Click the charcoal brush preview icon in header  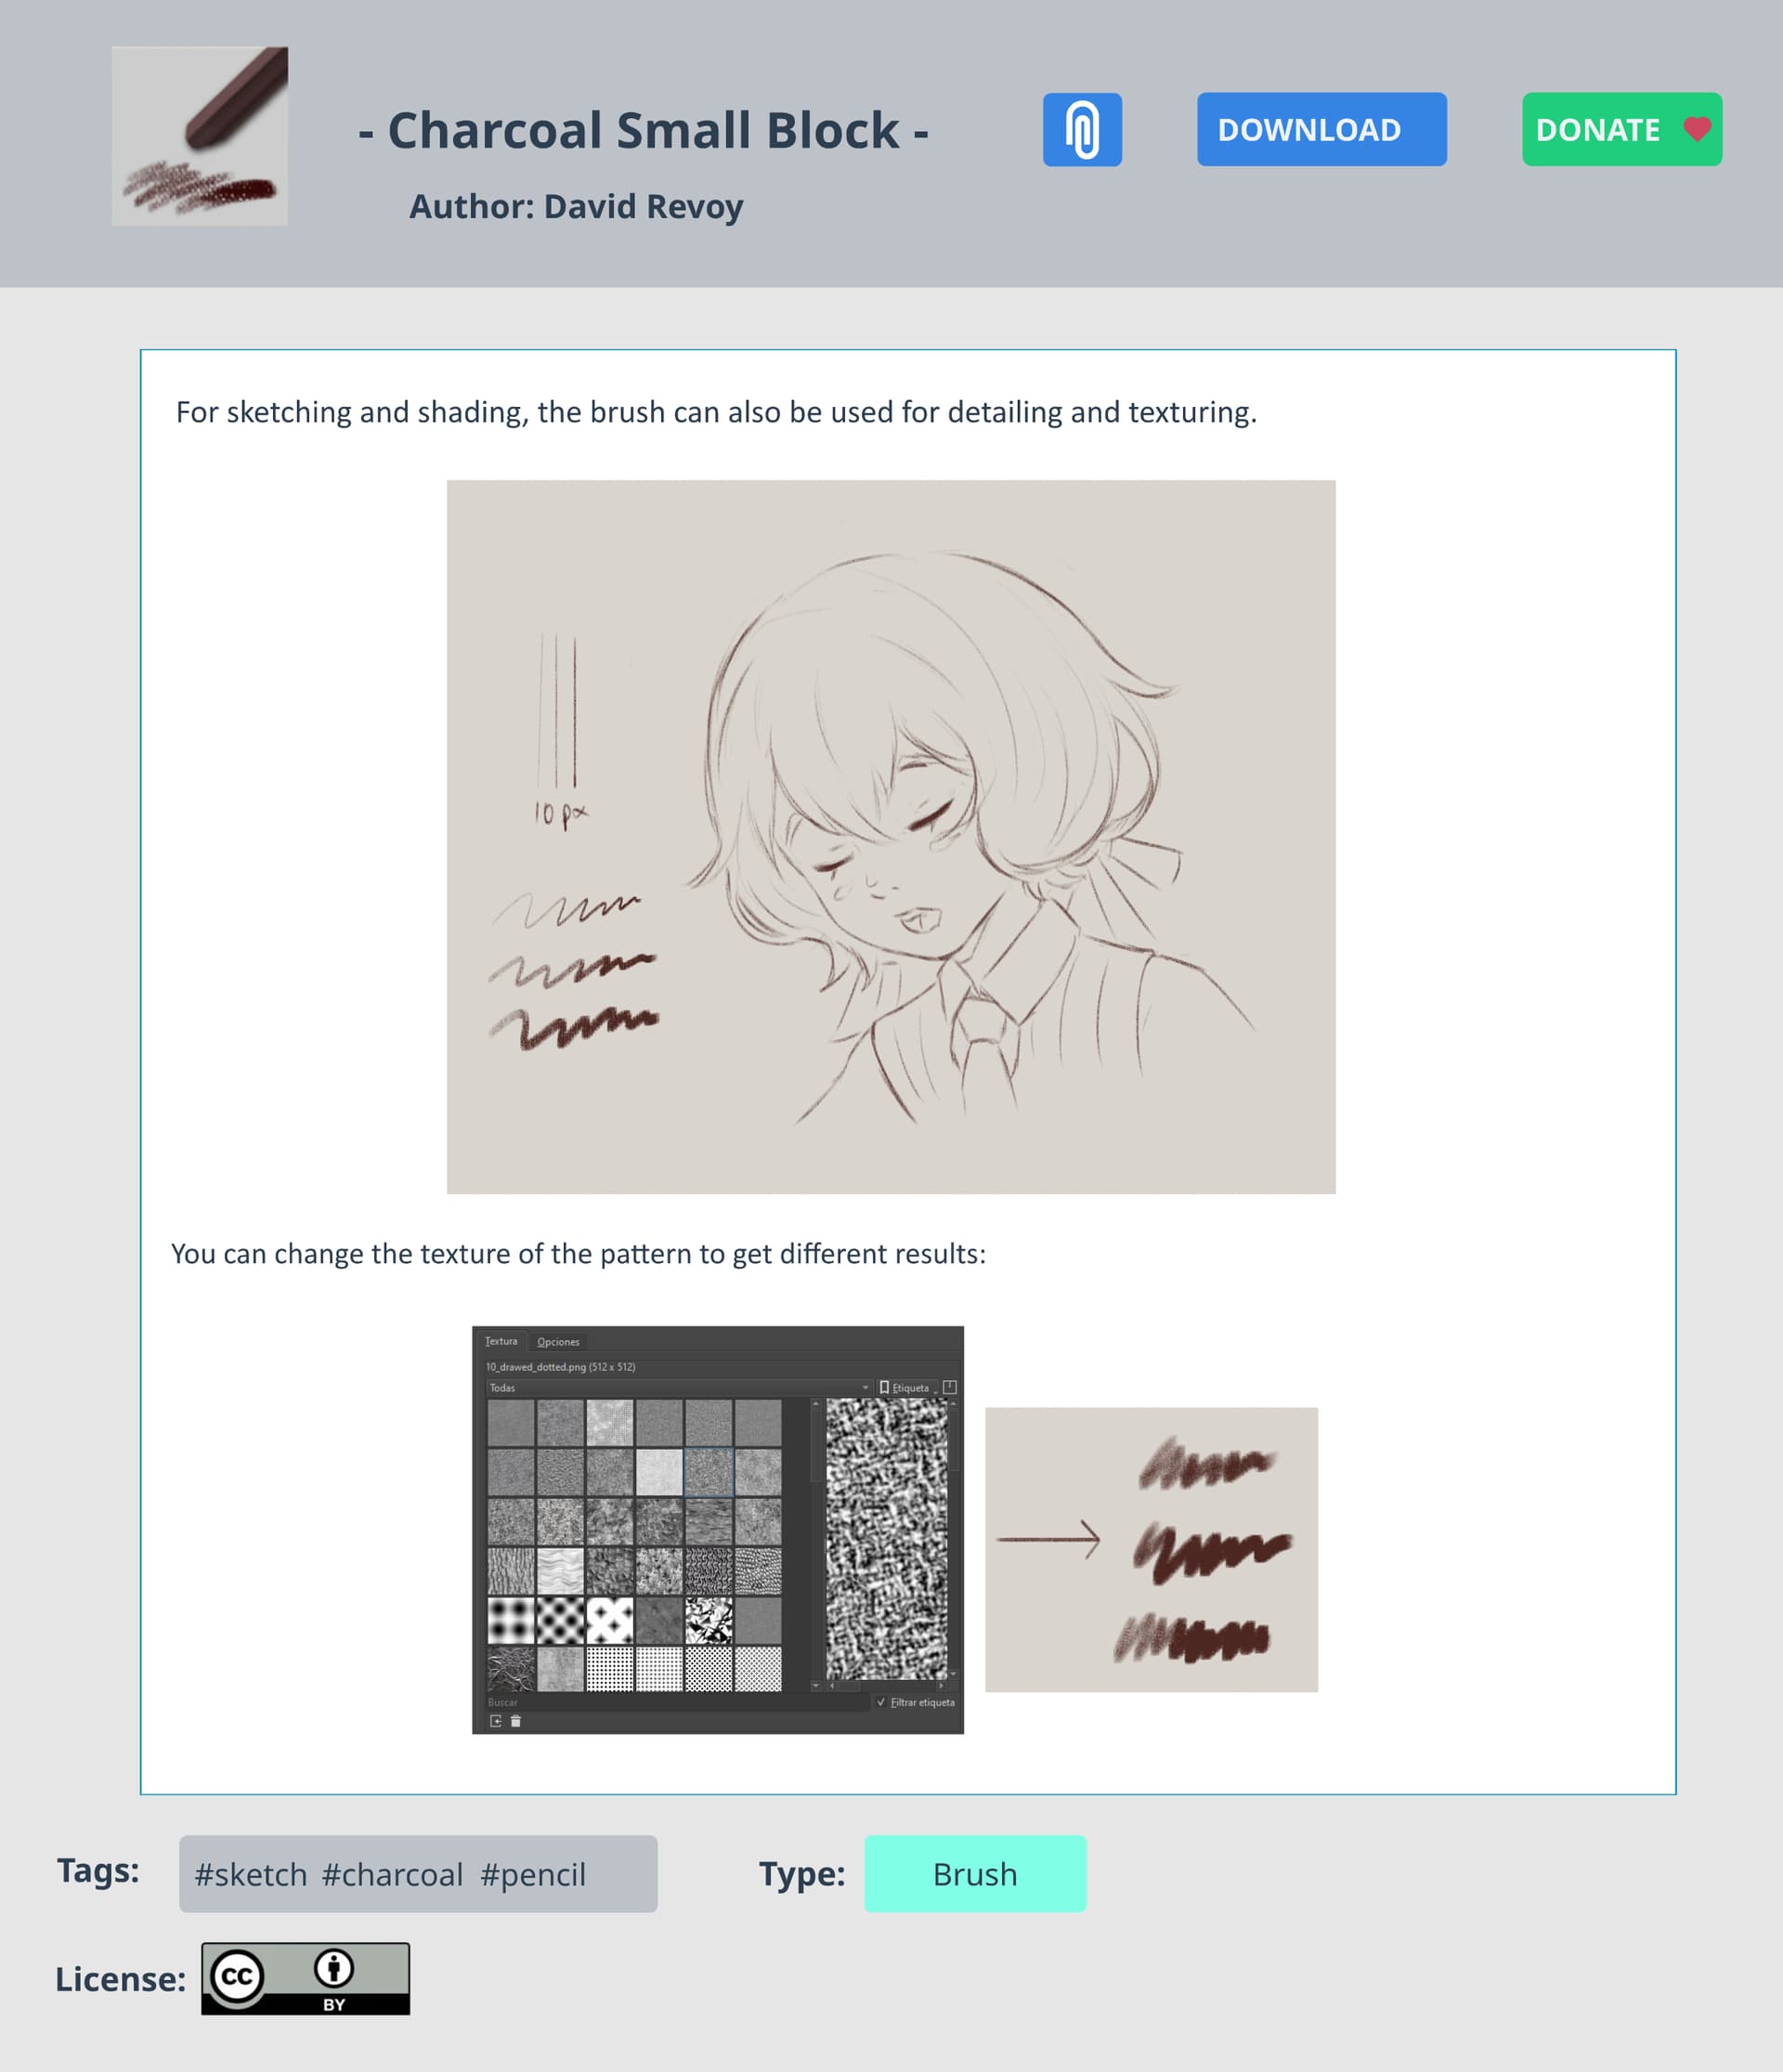point(200,136)
